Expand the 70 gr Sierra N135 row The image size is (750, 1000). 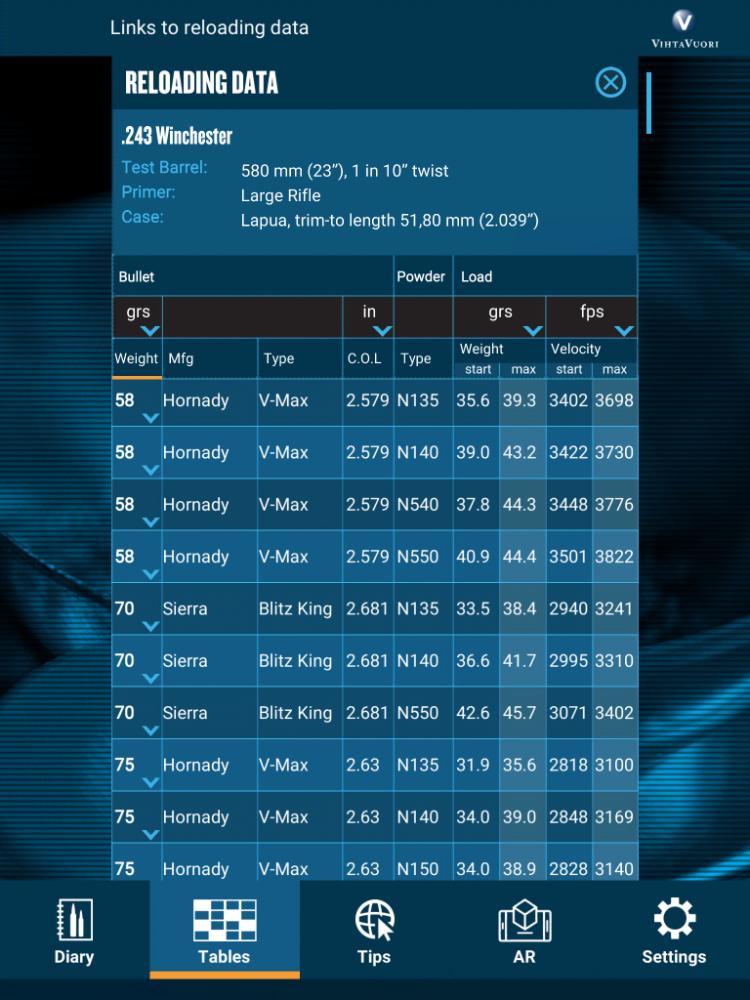[151, 626]
